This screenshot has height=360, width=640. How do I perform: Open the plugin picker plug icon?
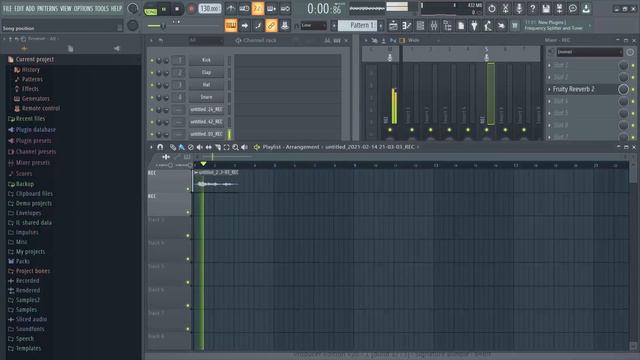point(474,26)
